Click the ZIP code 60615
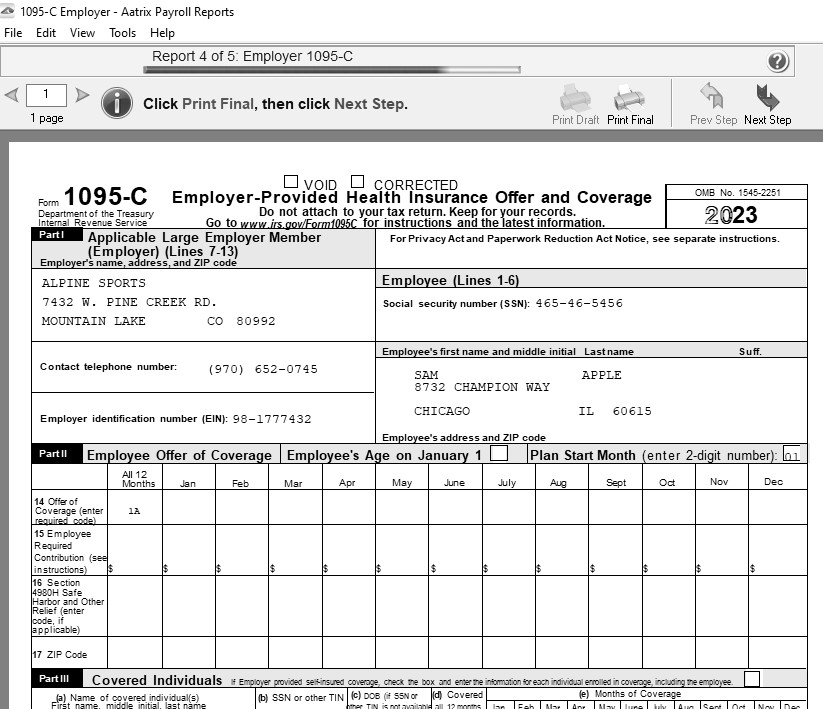 point(632,411)
